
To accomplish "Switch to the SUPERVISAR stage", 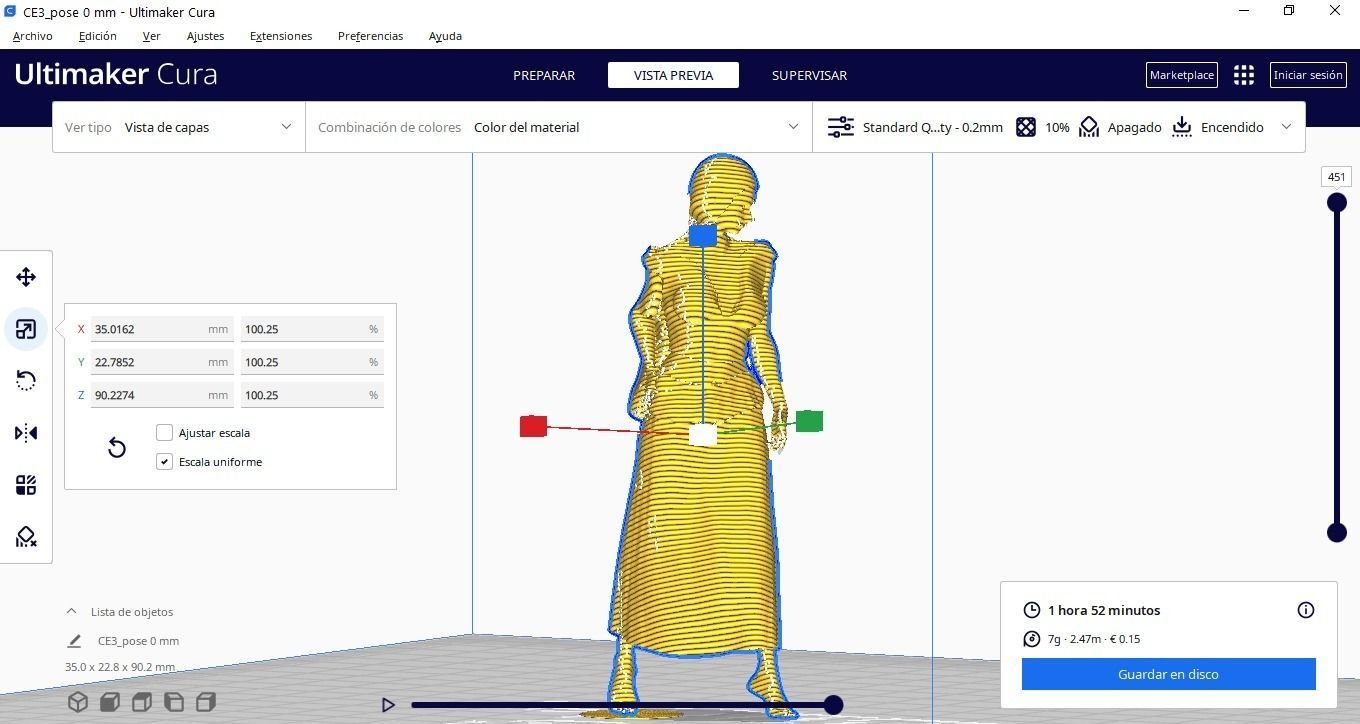I will (809, 75).
